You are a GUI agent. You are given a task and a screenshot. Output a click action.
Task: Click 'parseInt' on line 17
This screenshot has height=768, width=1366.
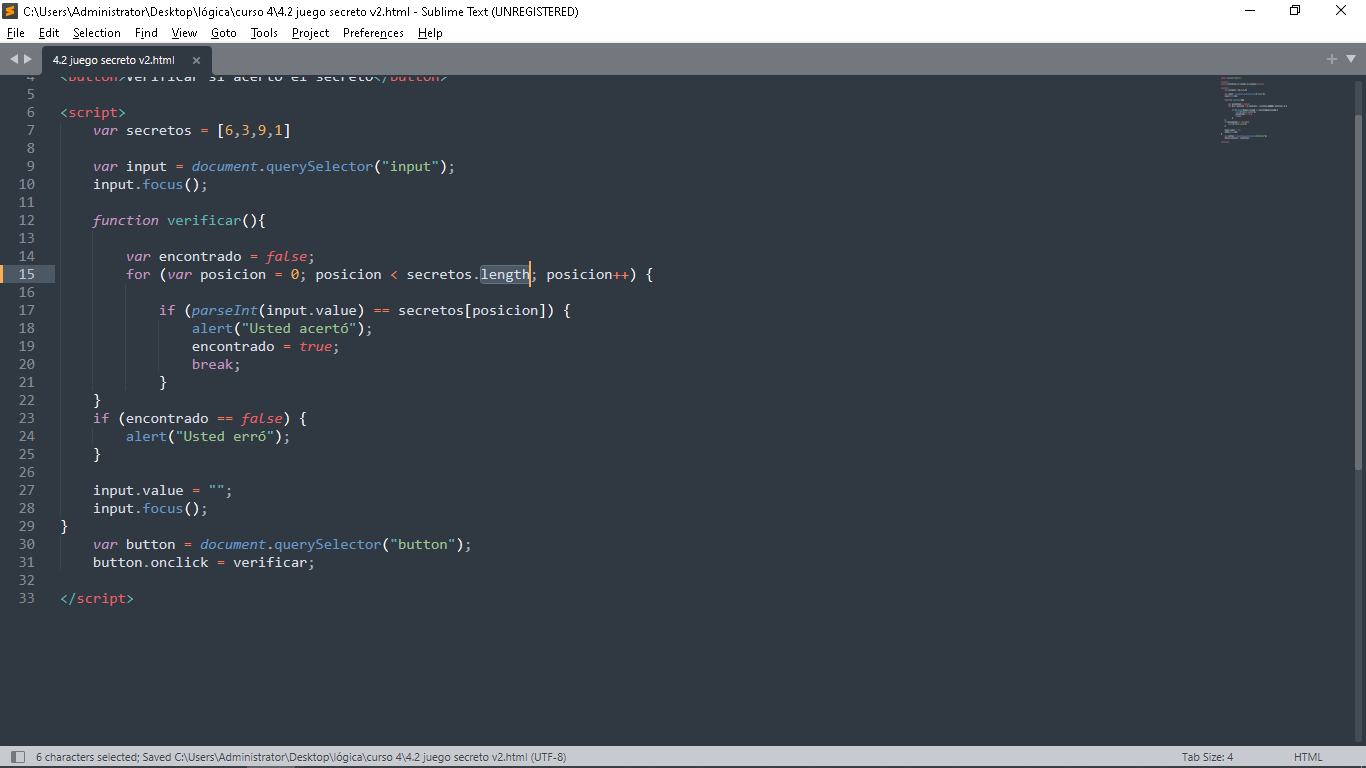225,310
